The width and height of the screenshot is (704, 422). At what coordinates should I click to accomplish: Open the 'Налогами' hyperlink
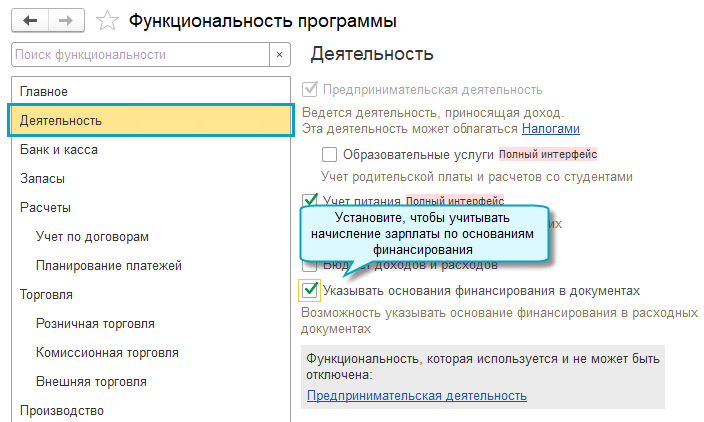[550, 129]
